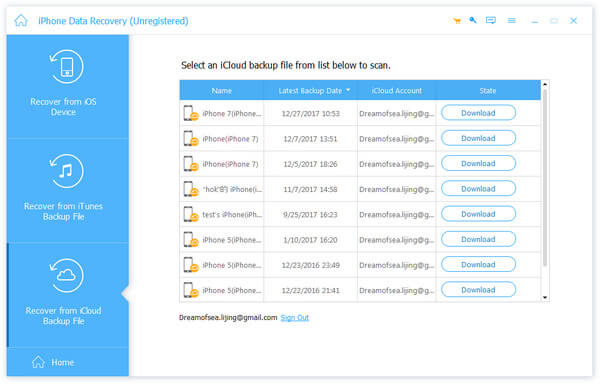Click the Name column header

click(222, 91)
